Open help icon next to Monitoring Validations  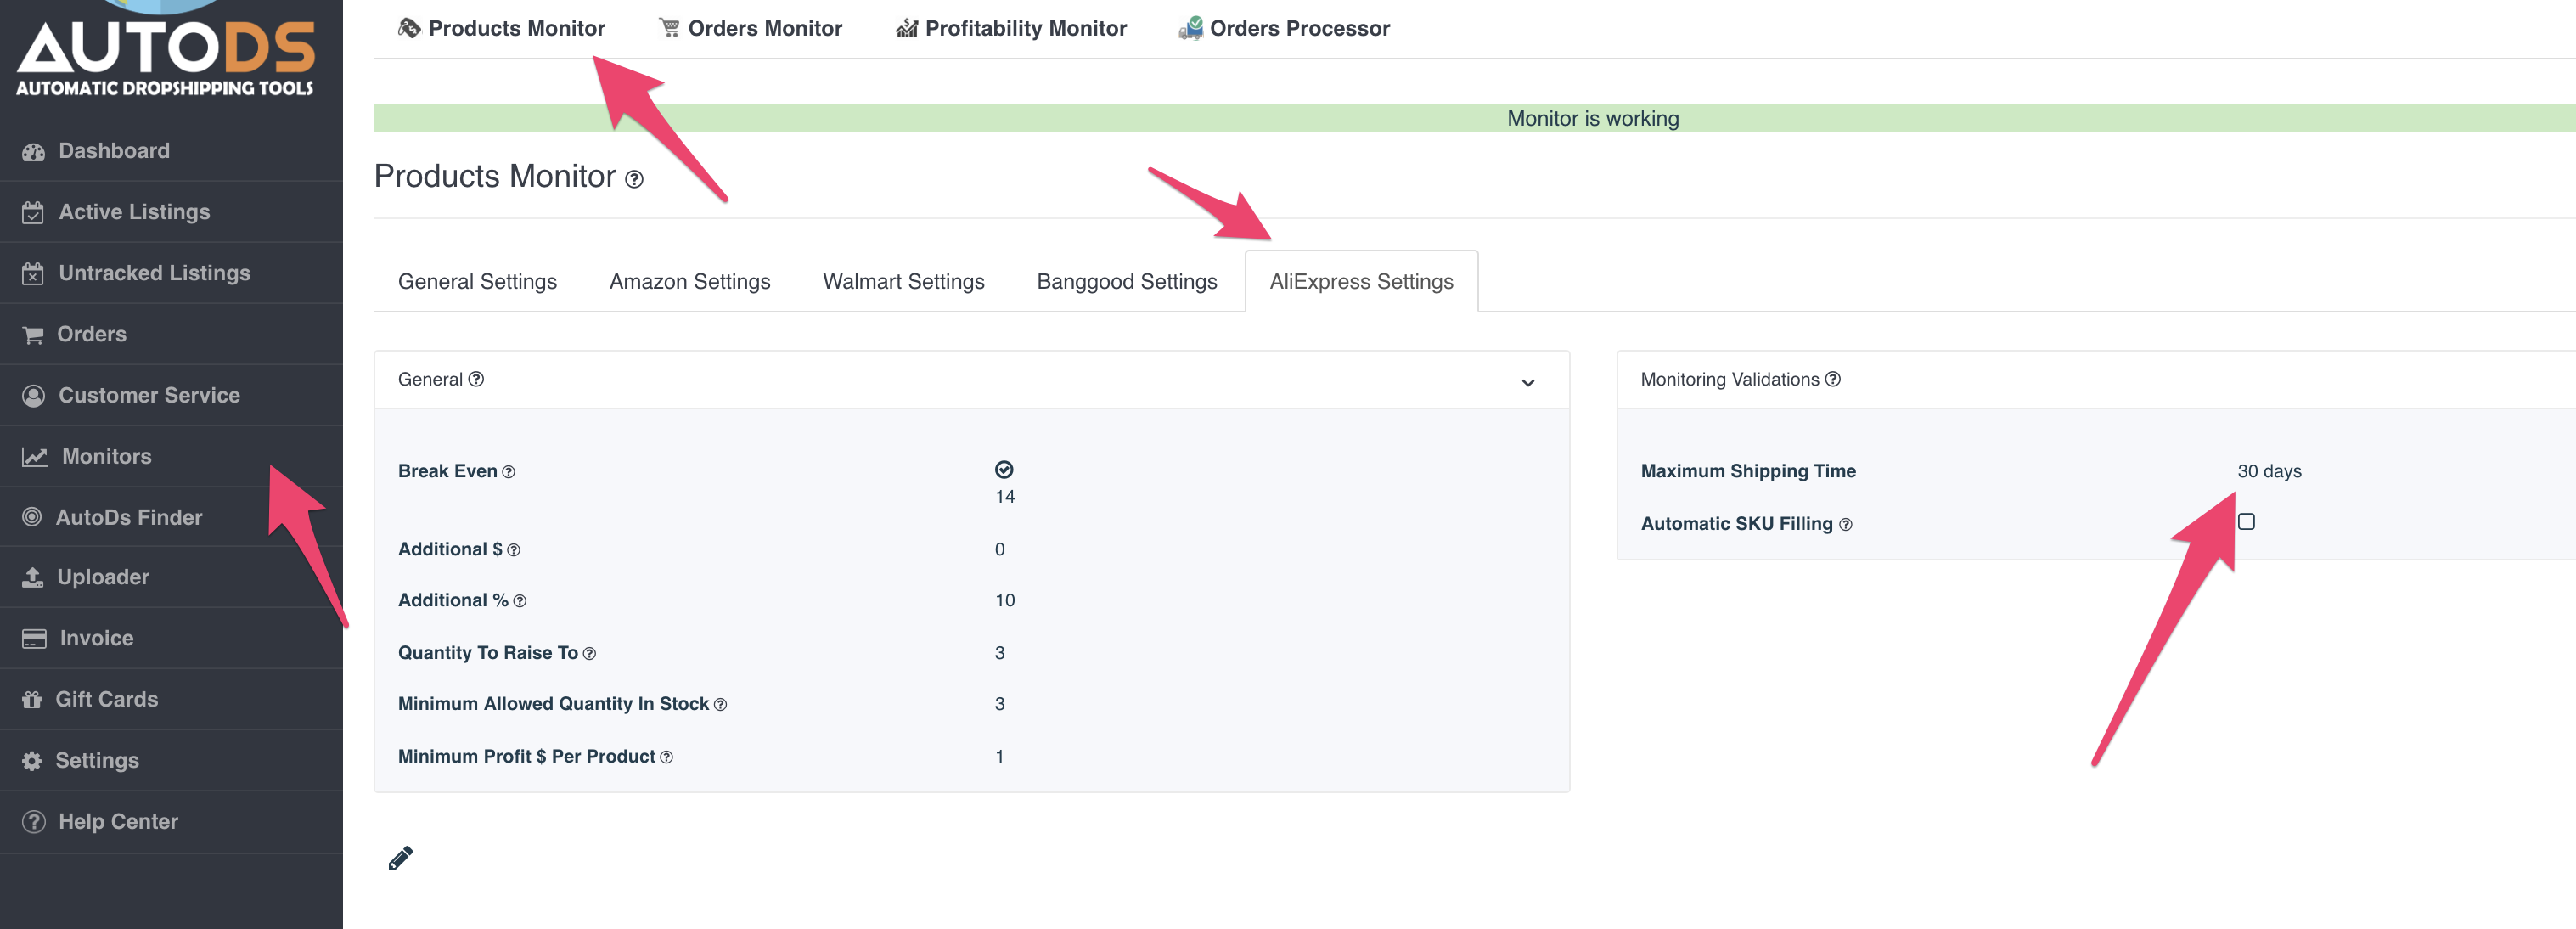(1832, 379)
